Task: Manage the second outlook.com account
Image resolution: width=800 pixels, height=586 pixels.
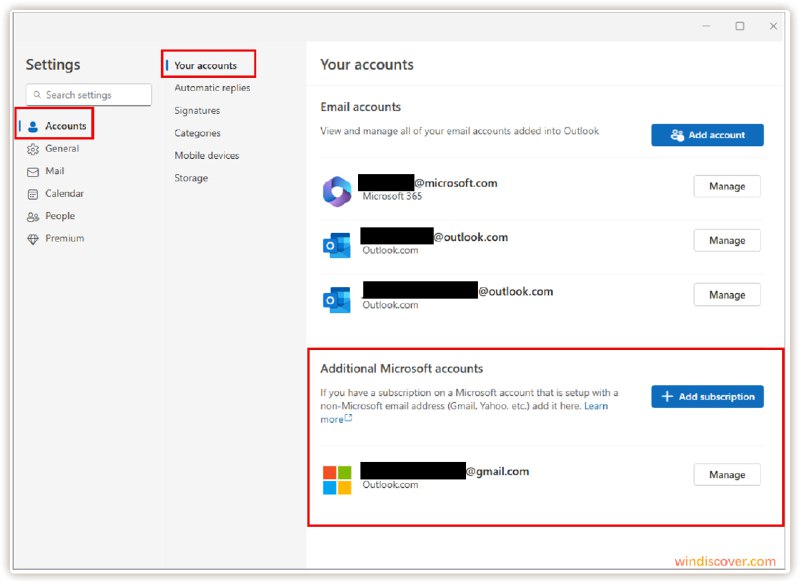Action: pyautogui.click(x=727, y=295)
